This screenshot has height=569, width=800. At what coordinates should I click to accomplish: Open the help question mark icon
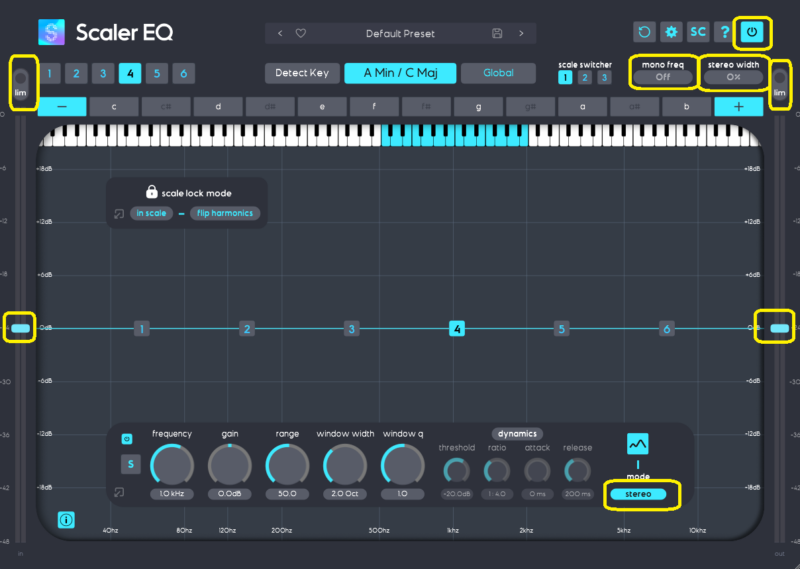tap(723, 33)
